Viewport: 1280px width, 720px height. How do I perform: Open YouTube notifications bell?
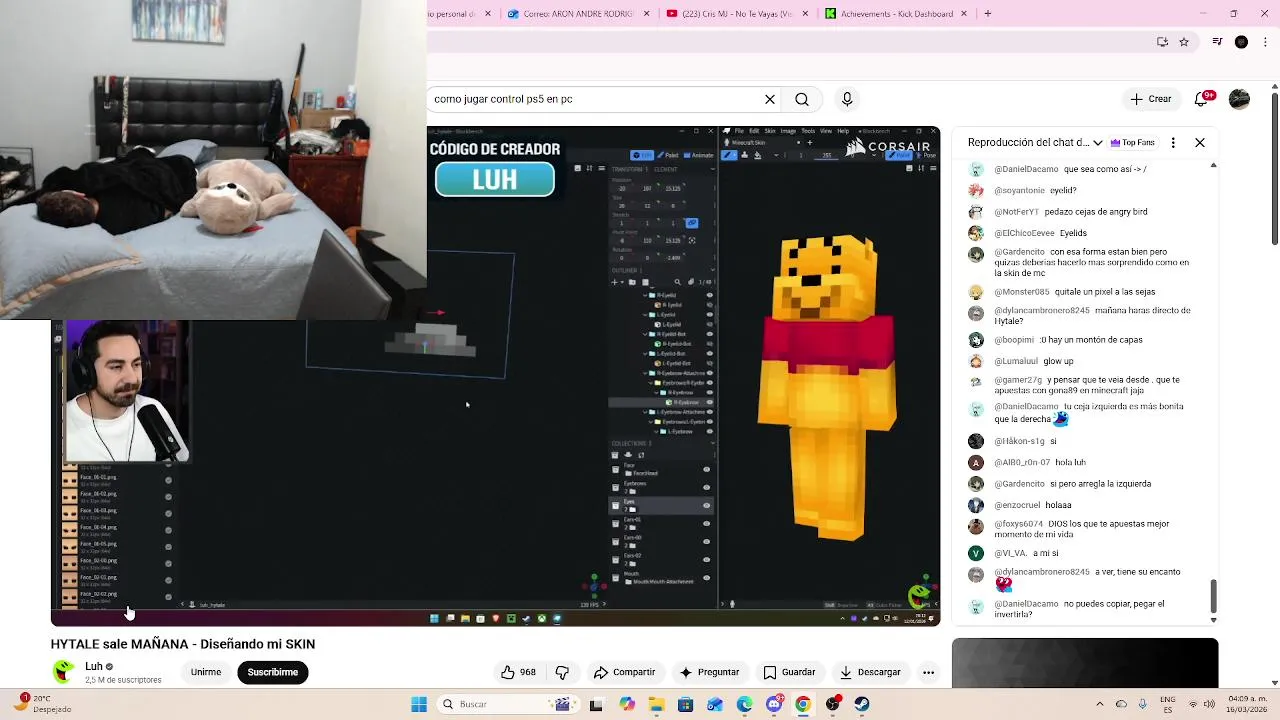[x=1204, y=99]
